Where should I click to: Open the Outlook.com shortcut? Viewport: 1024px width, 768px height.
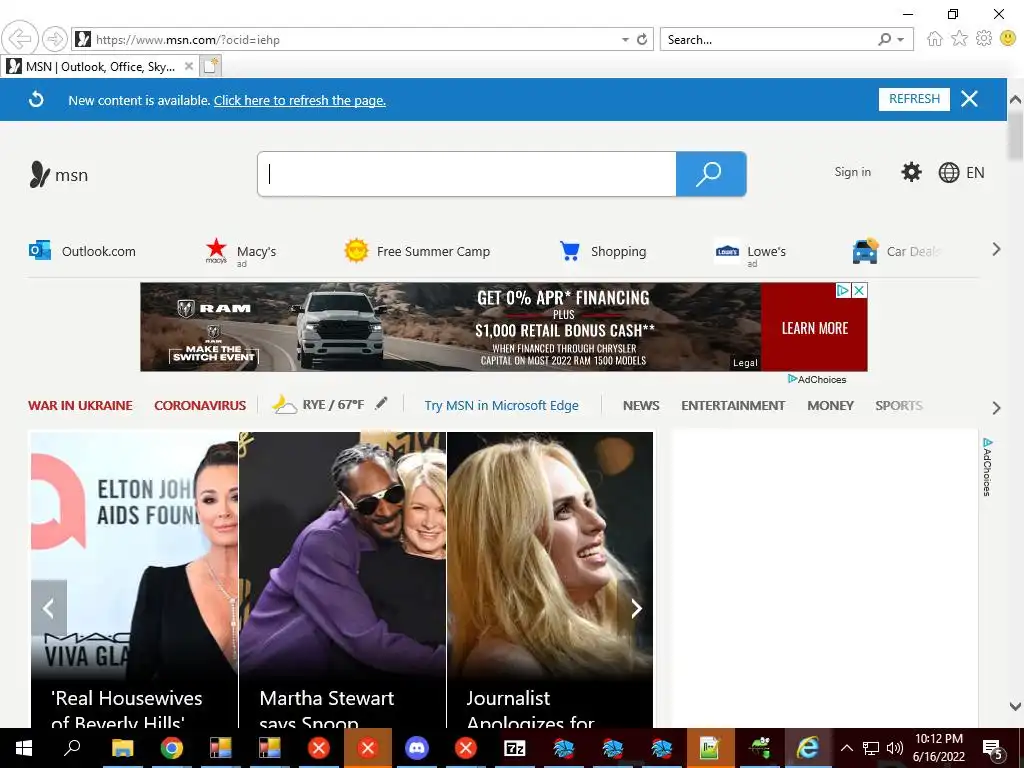click(x=82, y=251)
